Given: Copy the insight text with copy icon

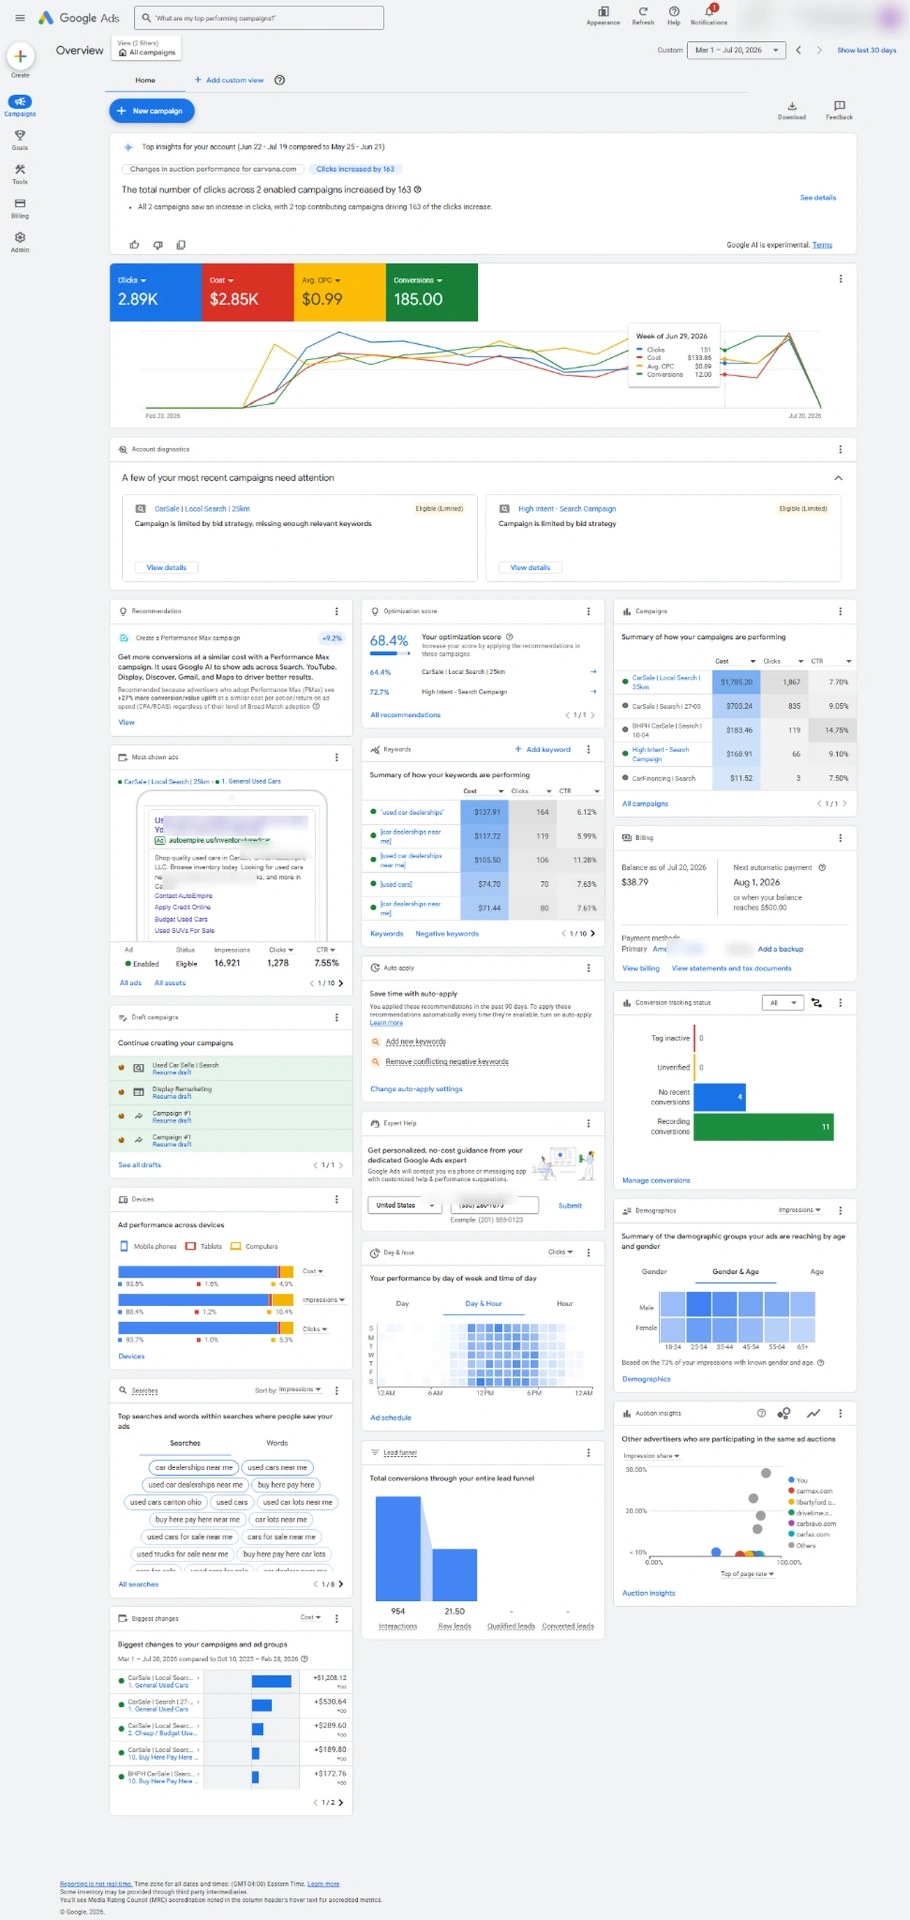Looking at the screenshot, I should pos(181,245).
